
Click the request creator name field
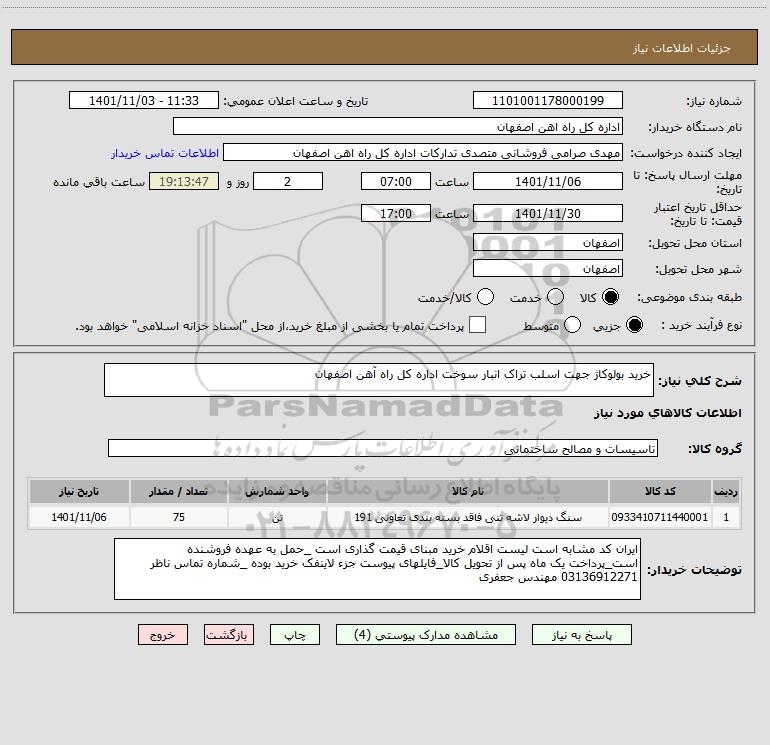[x=423, y=153]
